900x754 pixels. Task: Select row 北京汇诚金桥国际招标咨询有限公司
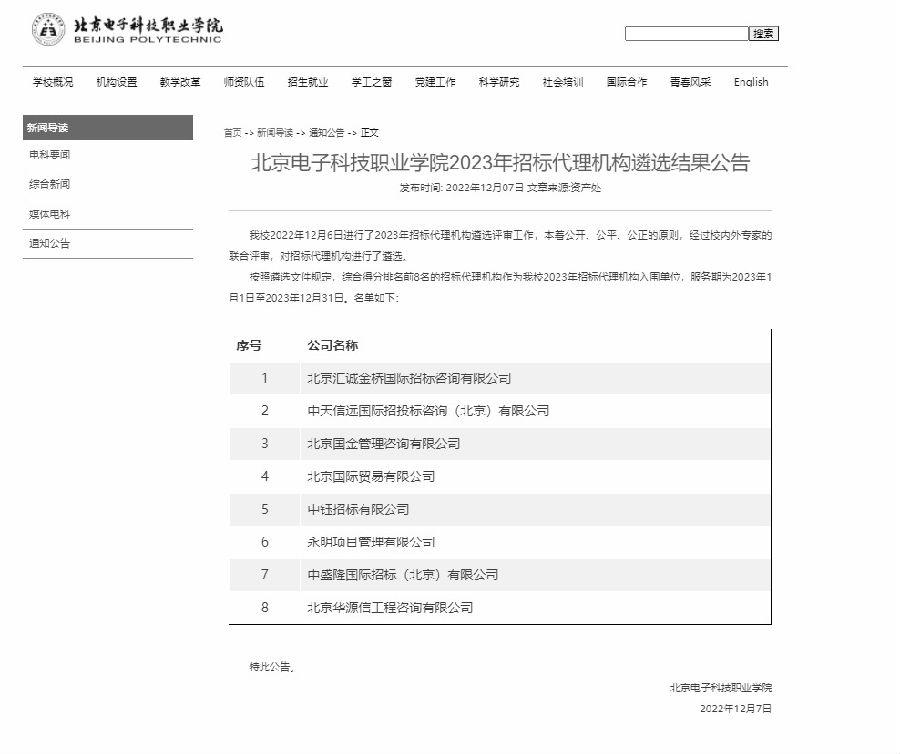[x=500, y=378]
